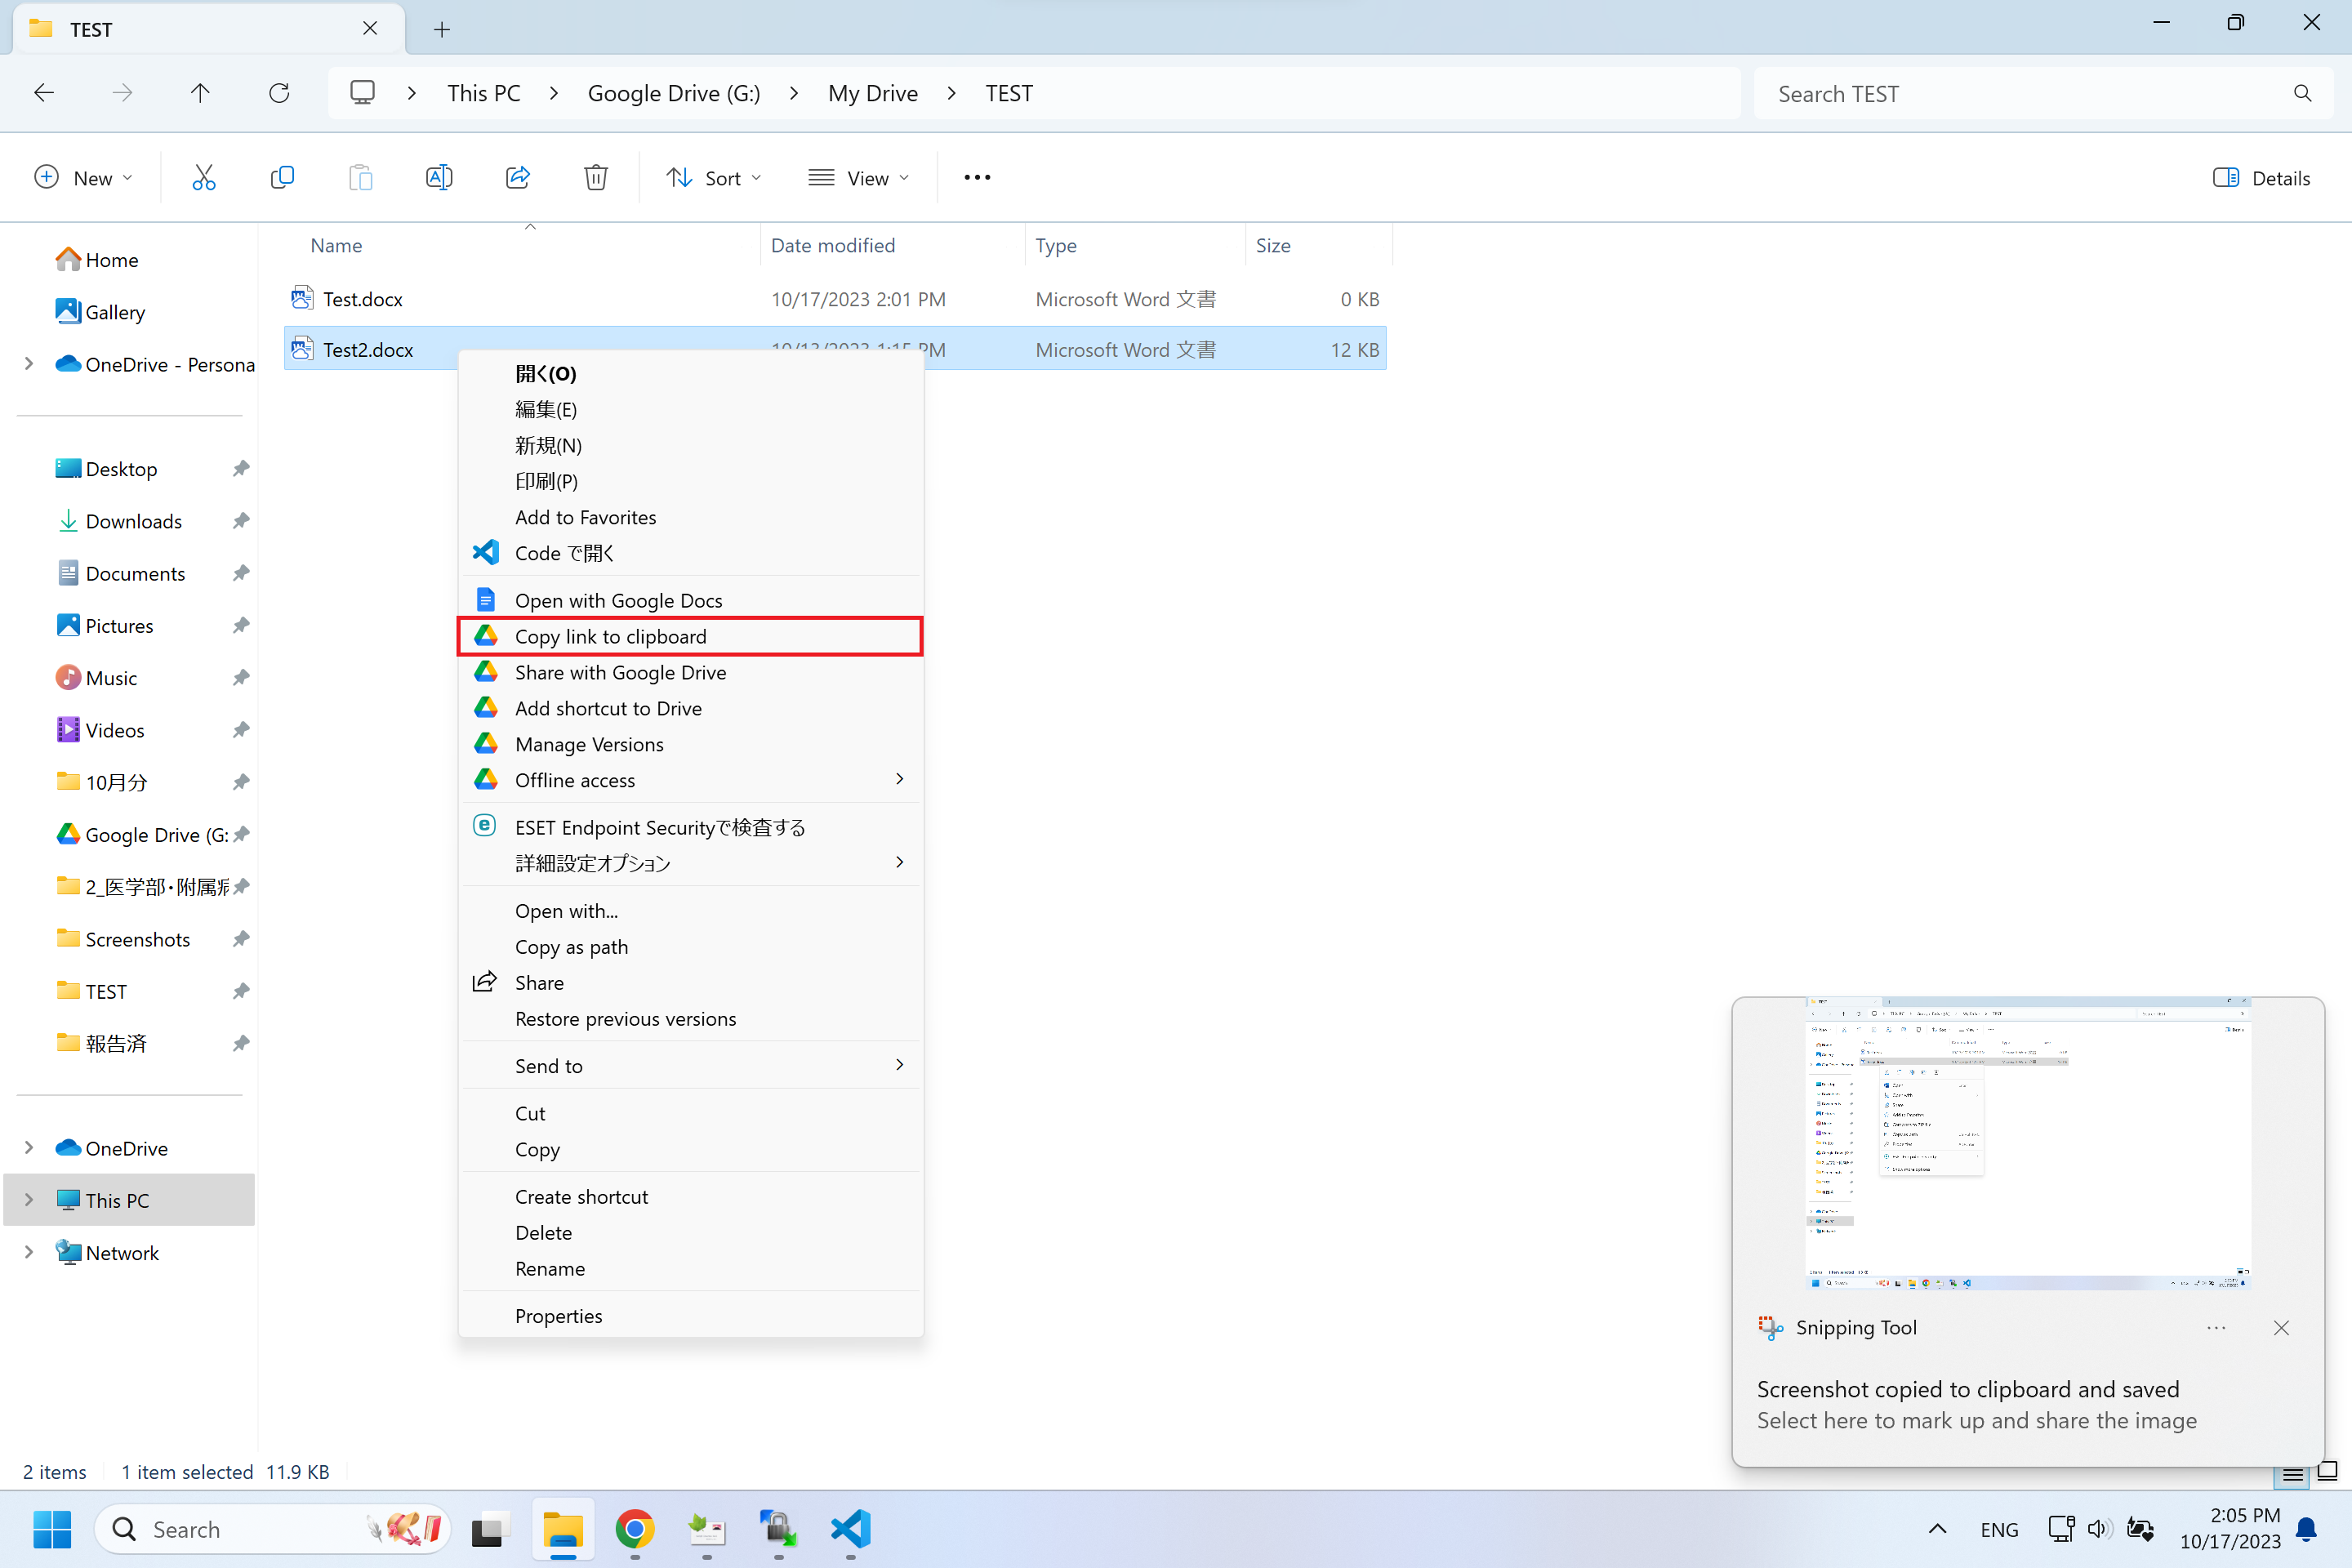
Task: Click the Paste clipboard icon in toolbar
Action: tap(360, 178)
